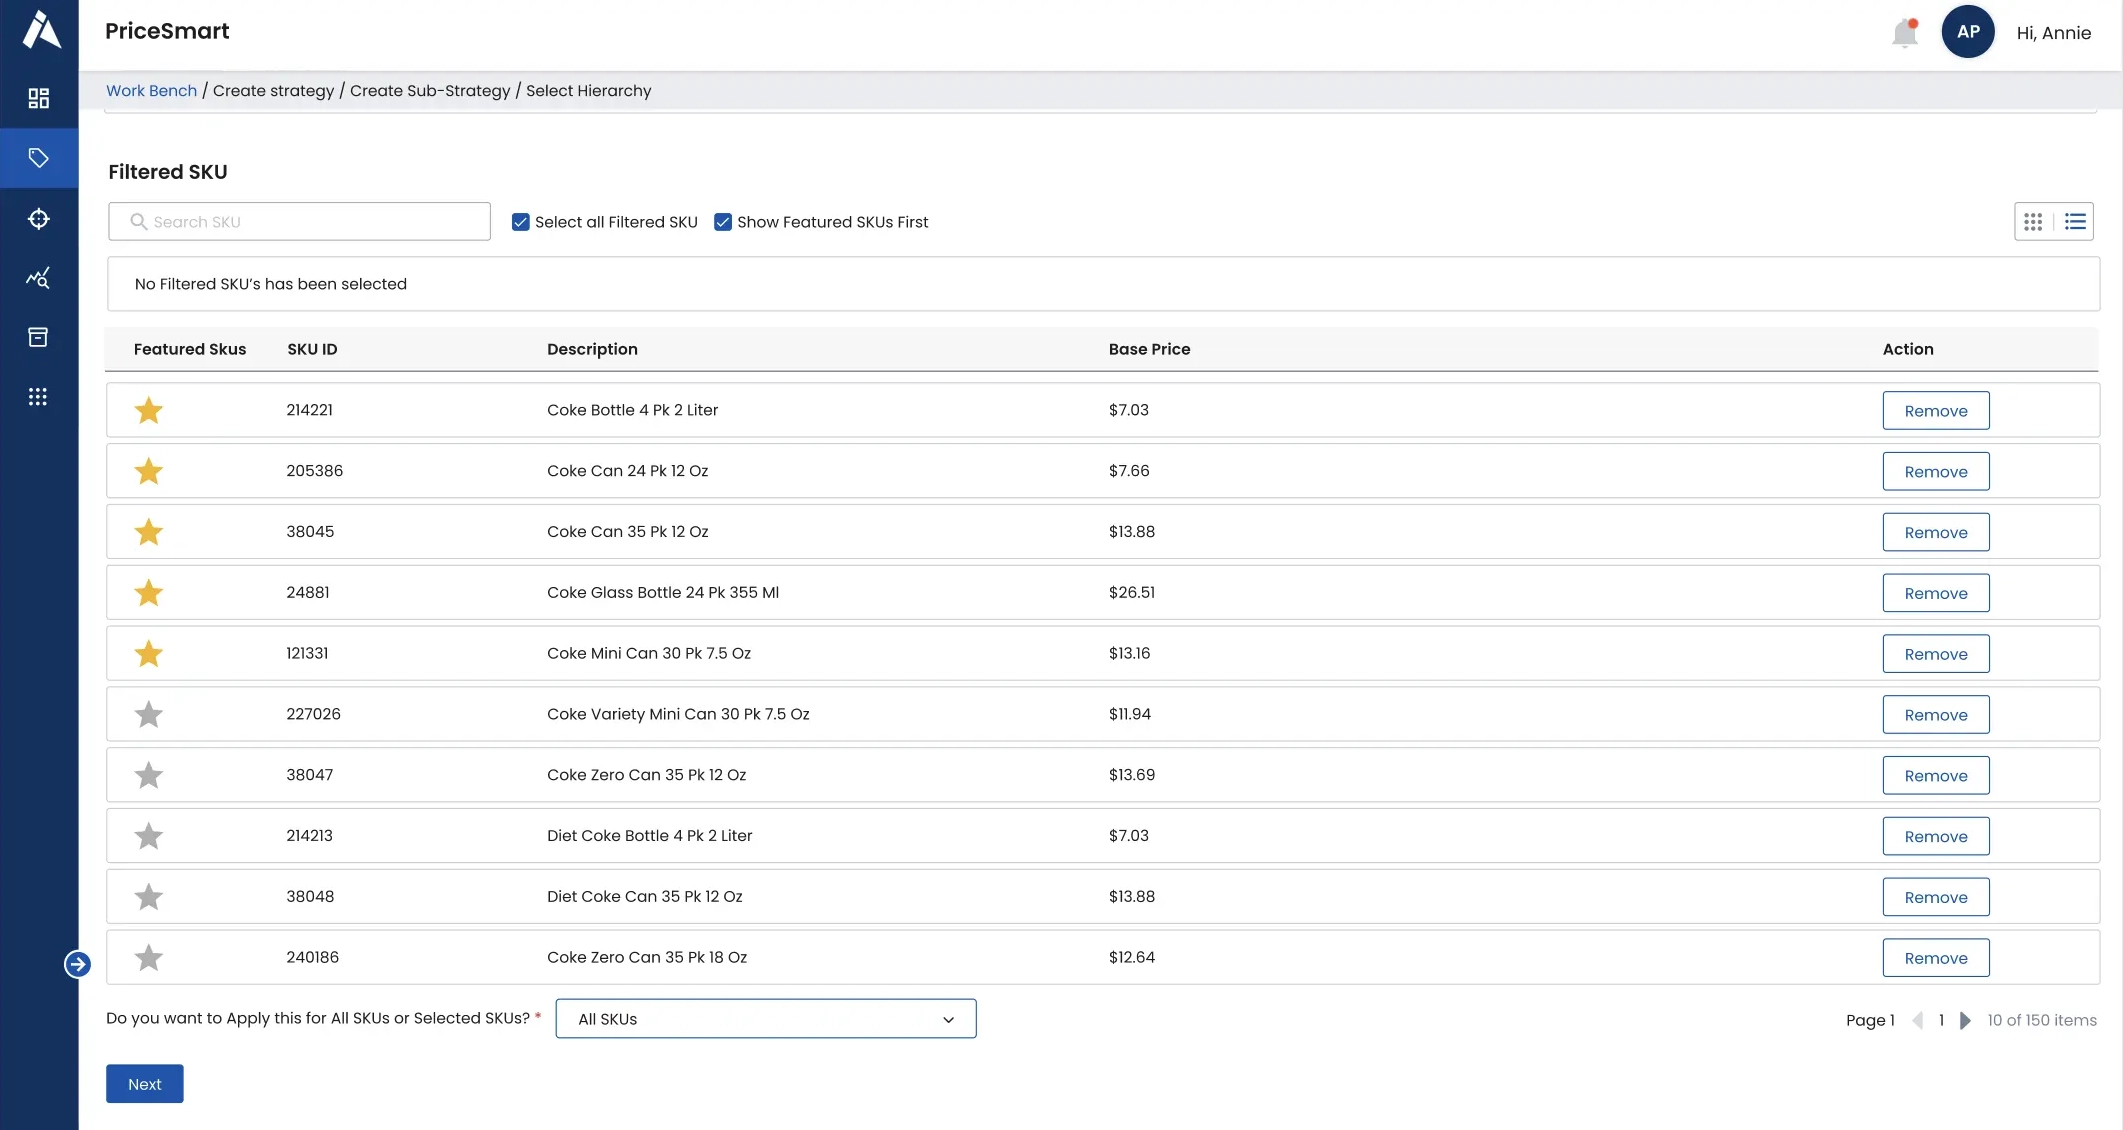
Task: Select the price tag sidebar icon
Action: [38, 158]
